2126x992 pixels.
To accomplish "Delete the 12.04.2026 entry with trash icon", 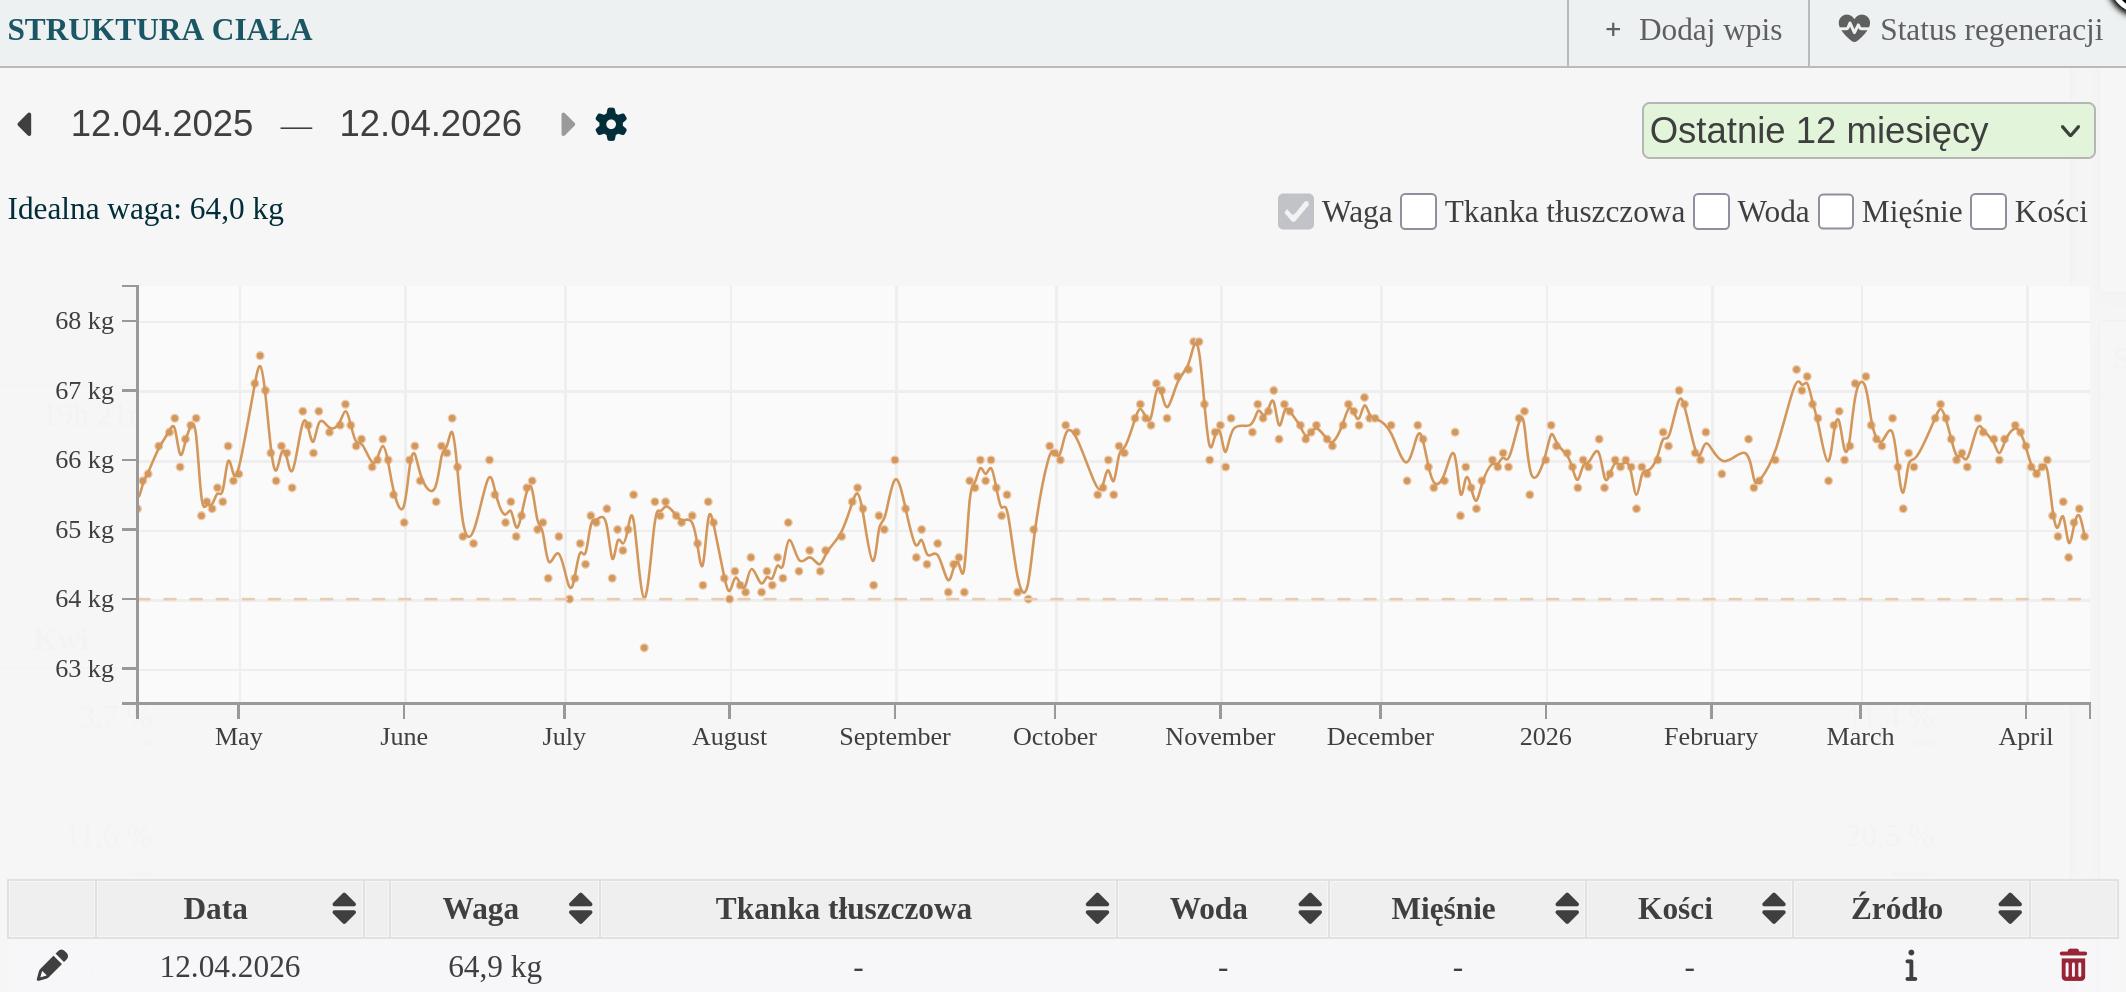I will 2073,966.
